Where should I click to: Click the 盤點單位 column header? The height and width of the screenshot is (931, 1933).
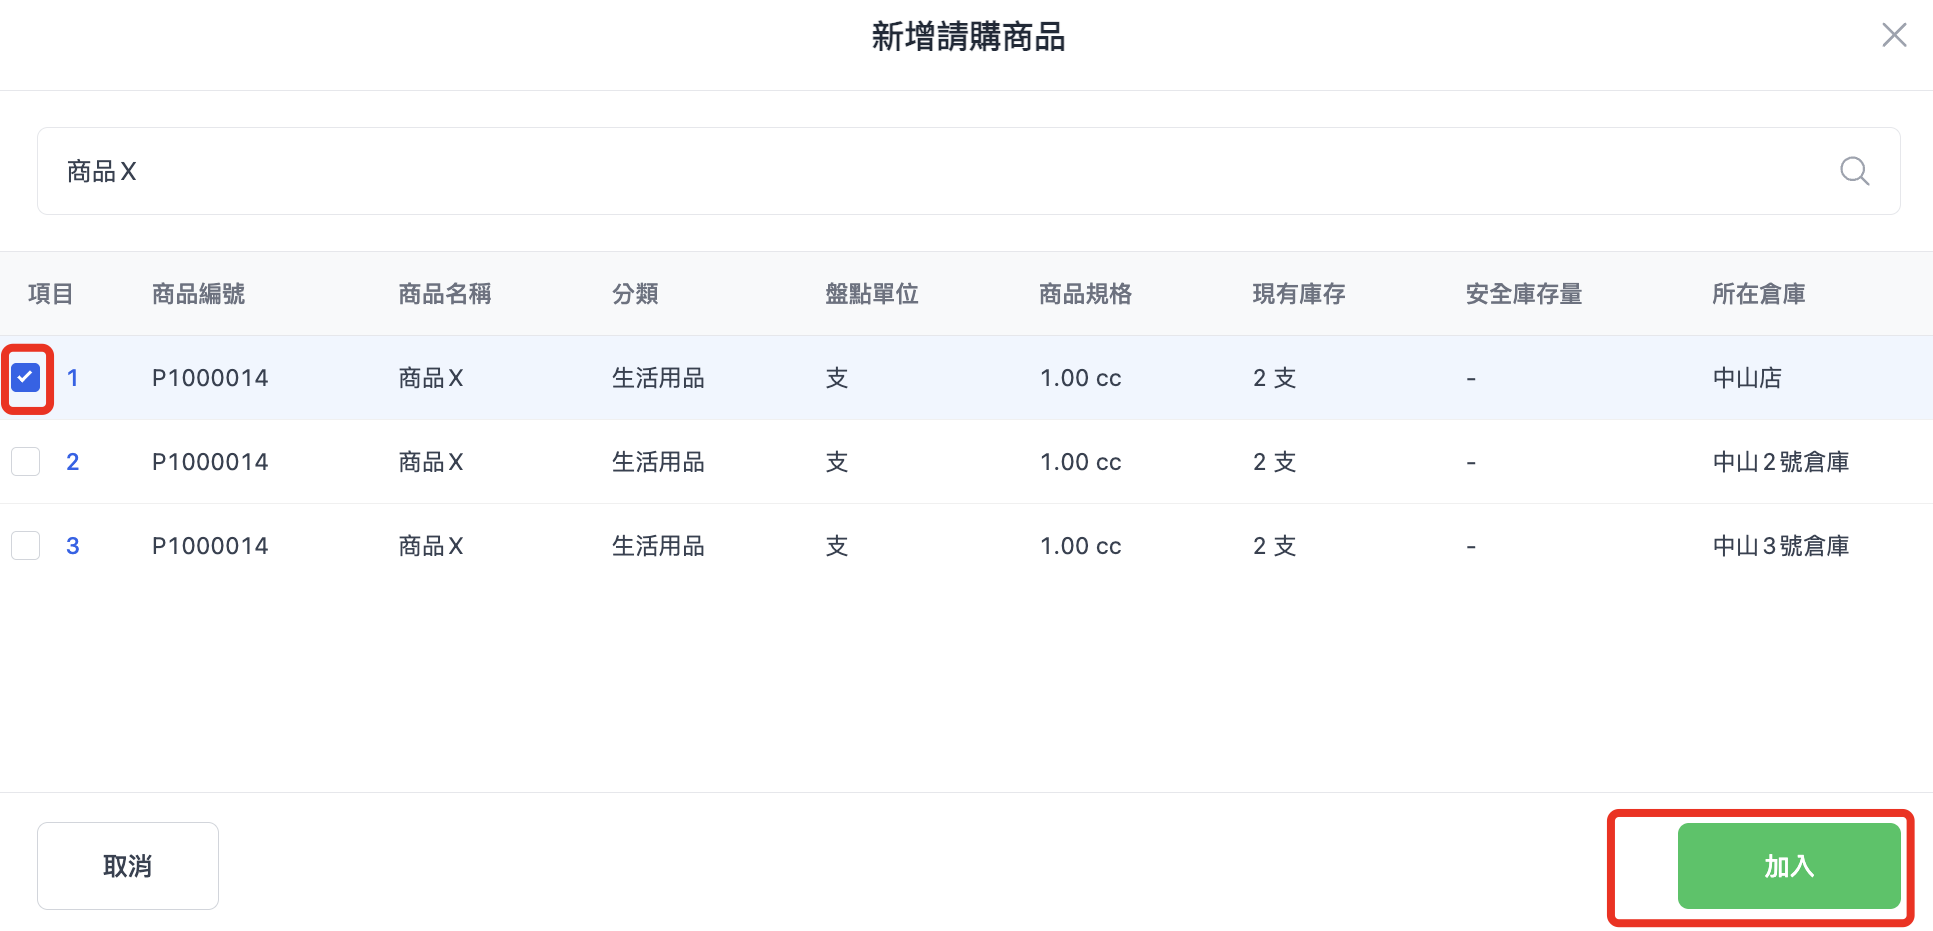[x=871, y=294]
